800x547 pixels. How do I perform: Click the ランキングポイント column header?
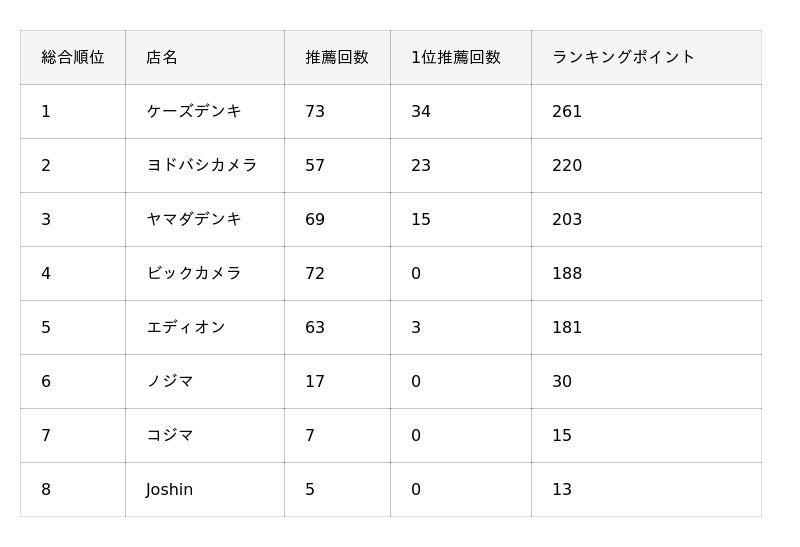646,57
